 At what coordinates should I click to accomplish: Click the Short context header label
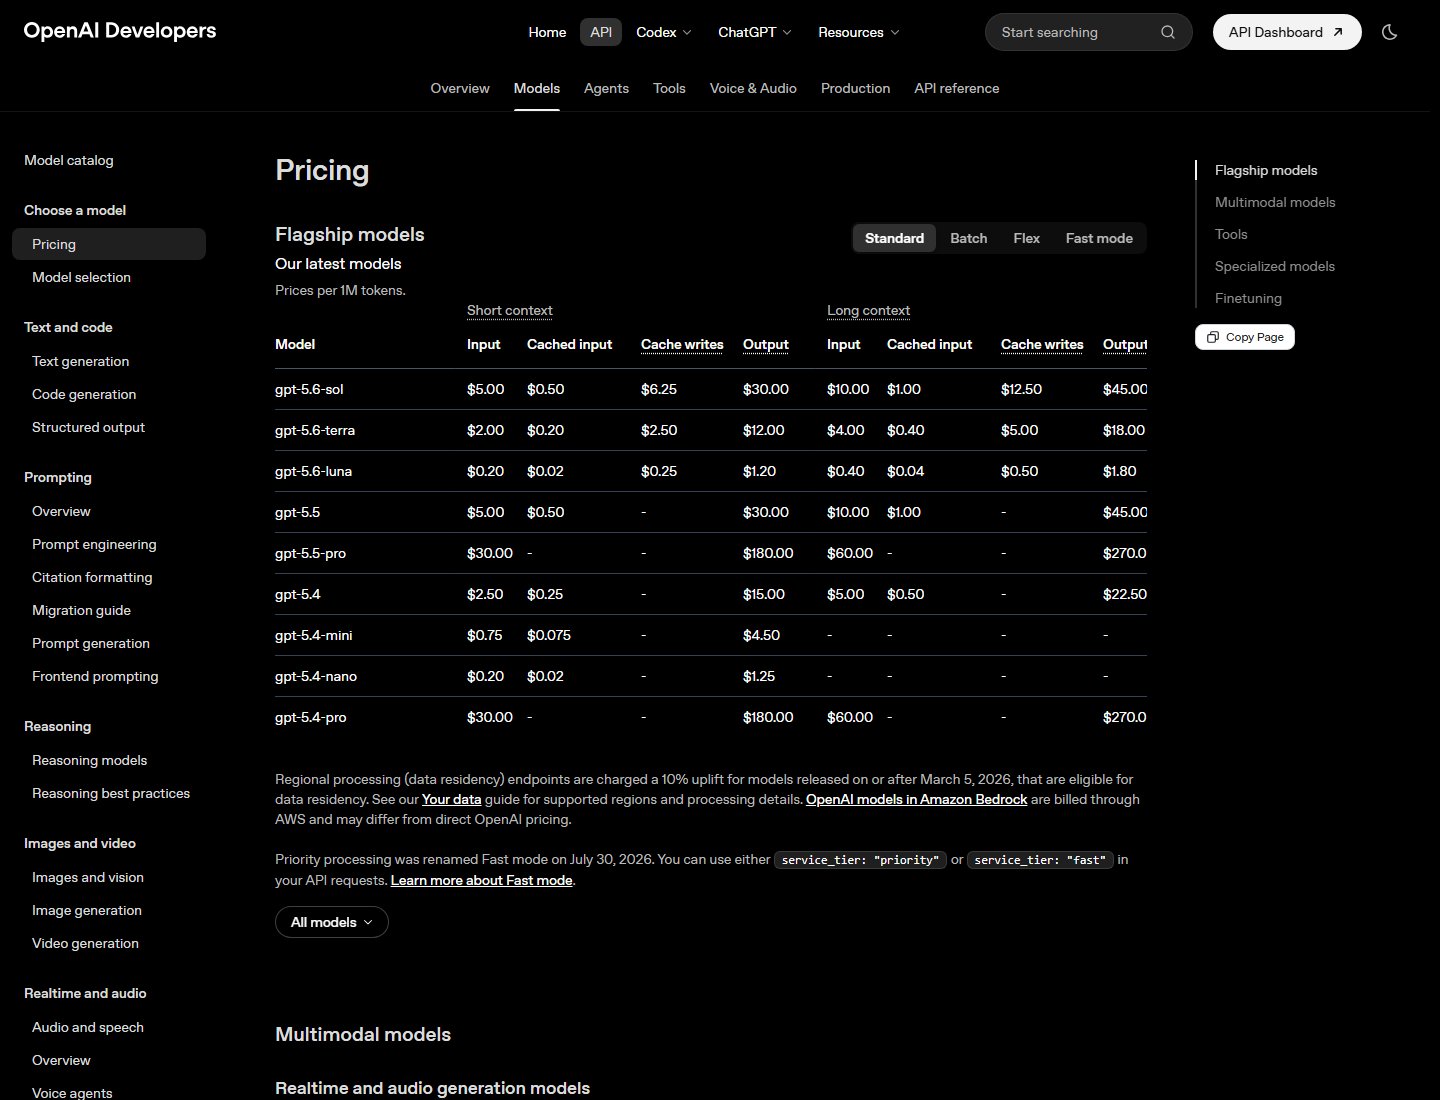click(509, 310)
